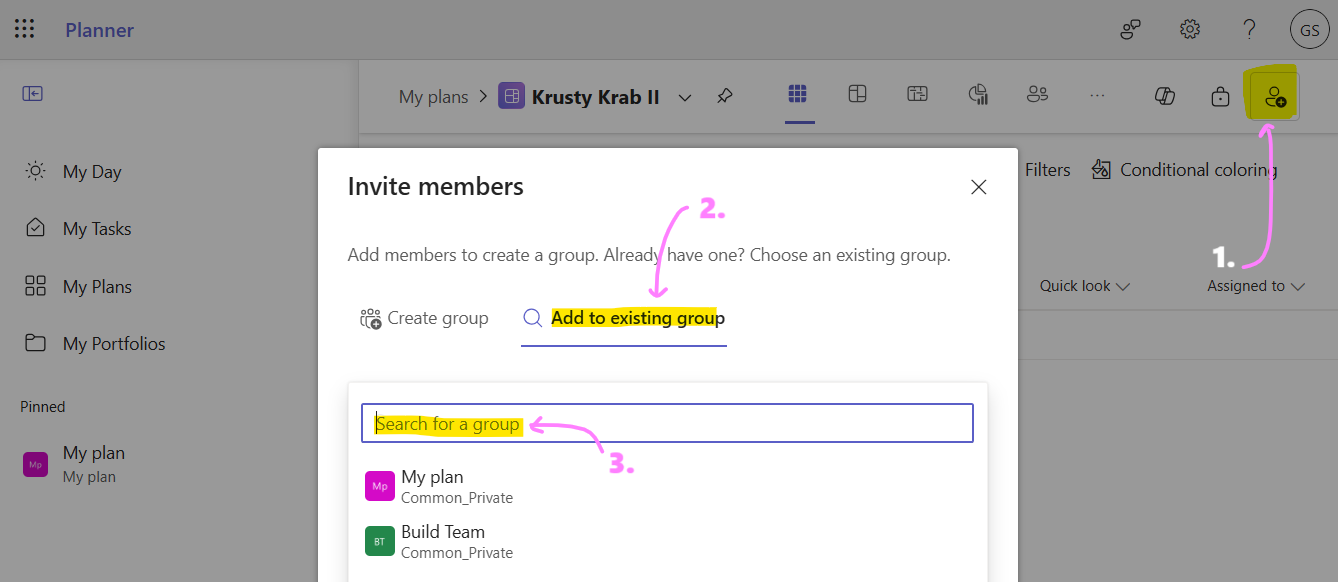Focus the Search for a group field
1338x582 pixels.
tap(667, 423)
